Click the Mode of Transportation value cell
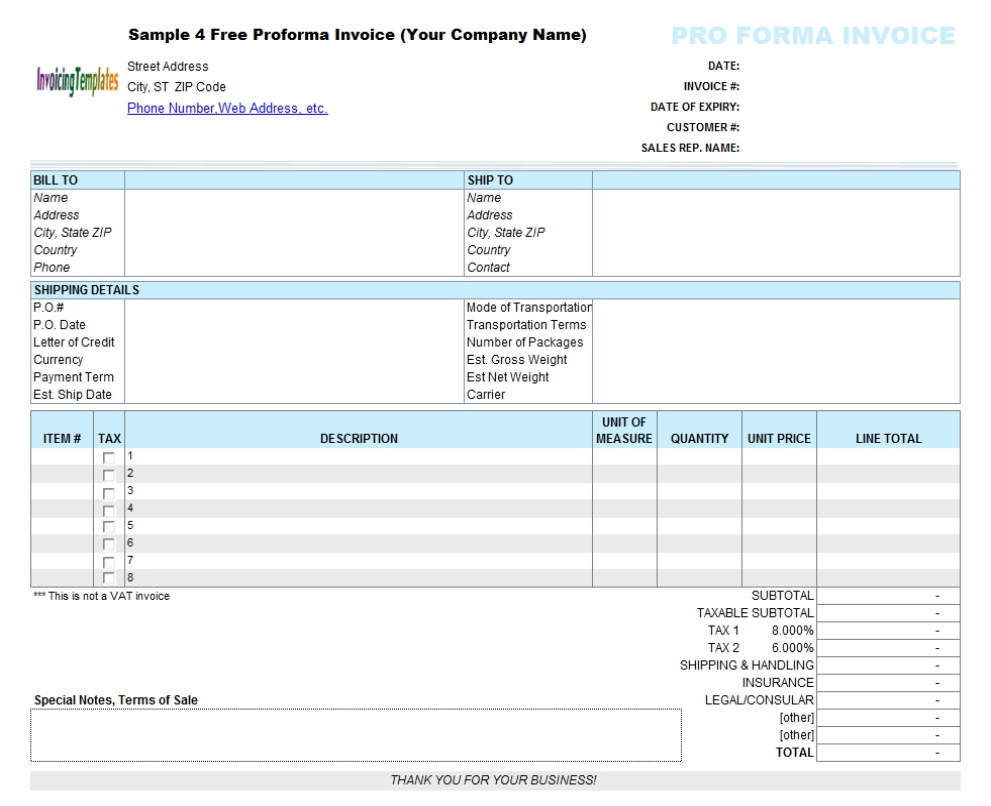Image resolution: width=991 pixels, height=806 pixels. coord(775,308)
